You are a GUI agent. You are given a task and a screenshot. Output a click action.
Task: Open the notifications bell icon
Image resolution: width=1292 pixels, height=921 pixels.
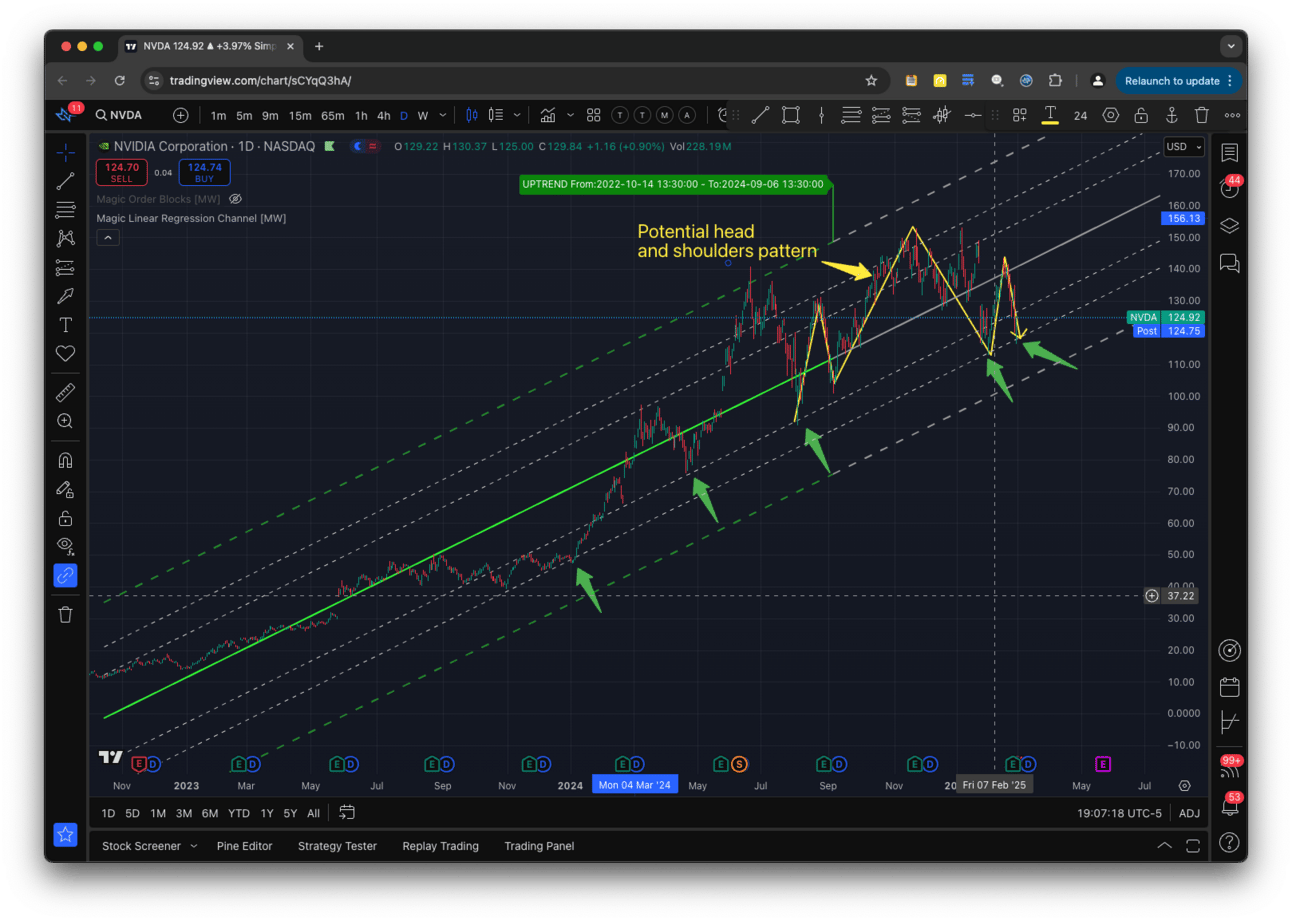point(1230,805)
